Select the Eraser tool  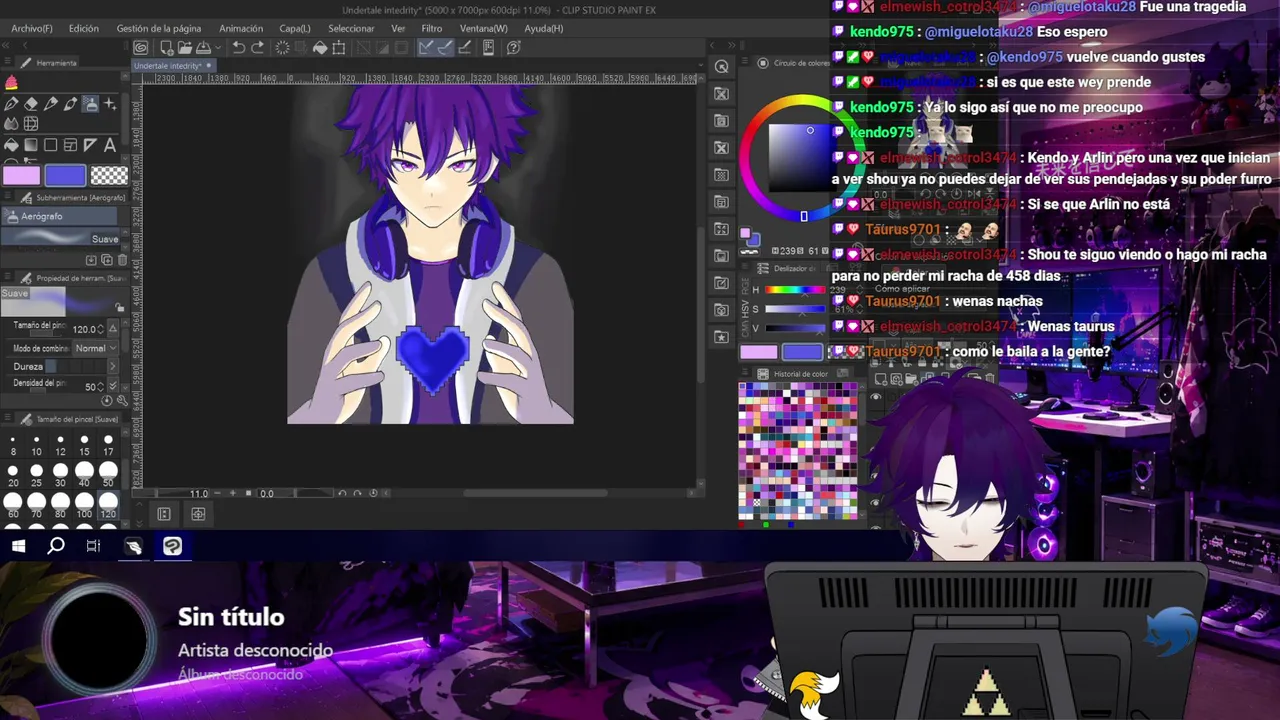pos(31,104)
